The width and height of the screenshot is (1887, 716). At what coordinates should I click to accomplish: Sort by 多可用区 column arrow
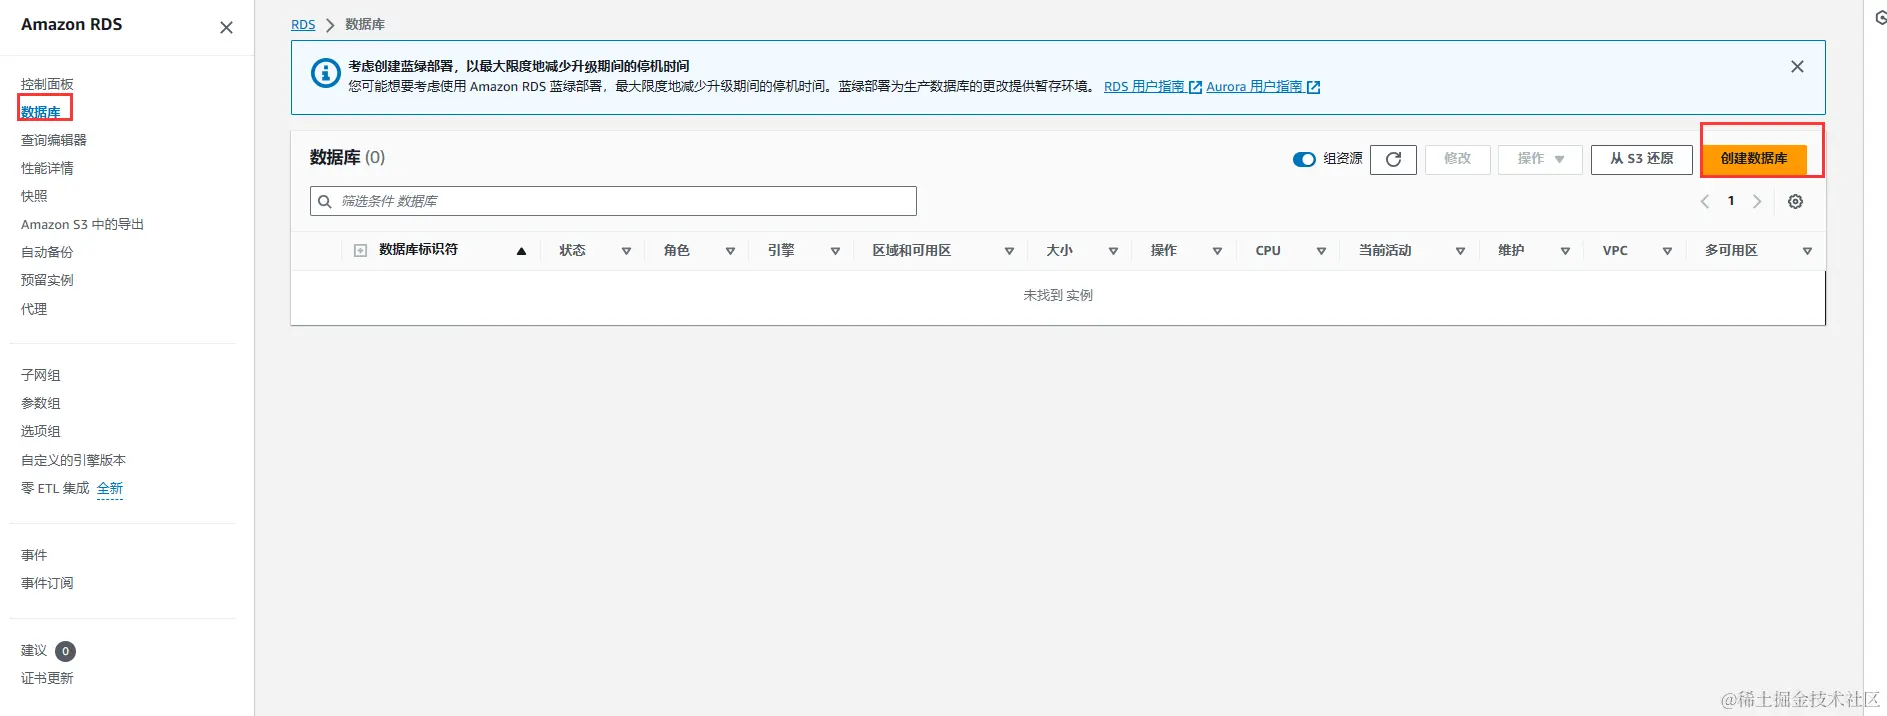click(x=1807, y=251)
